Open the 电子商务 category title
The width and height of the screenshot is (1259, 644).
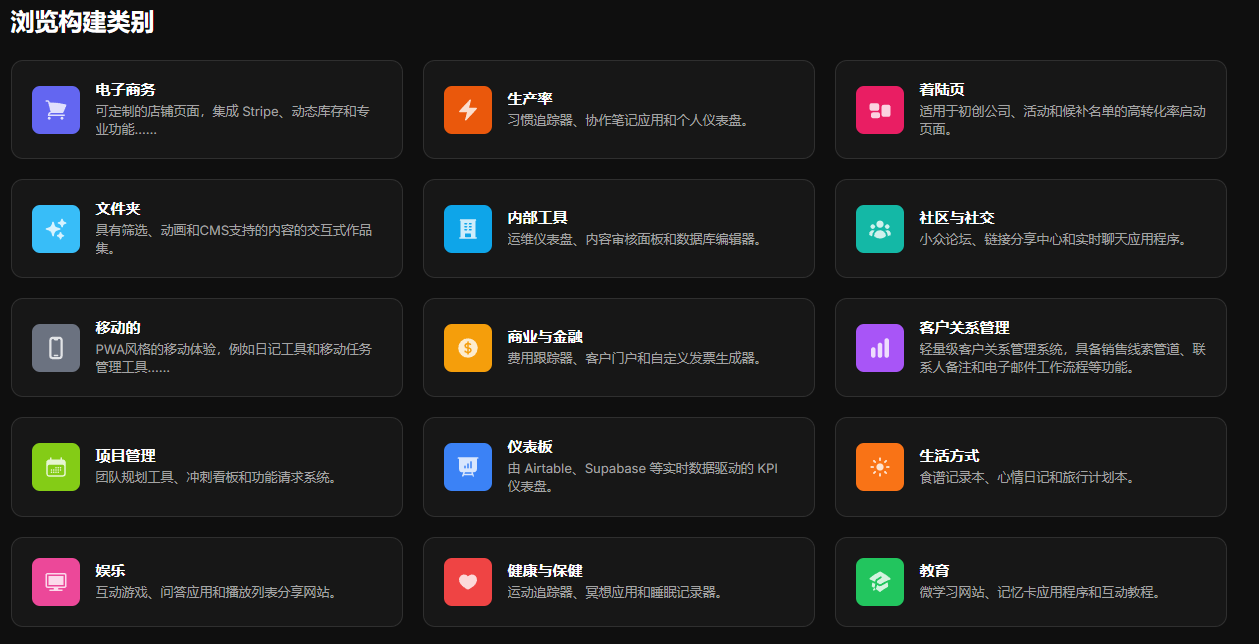click(125, 90)
